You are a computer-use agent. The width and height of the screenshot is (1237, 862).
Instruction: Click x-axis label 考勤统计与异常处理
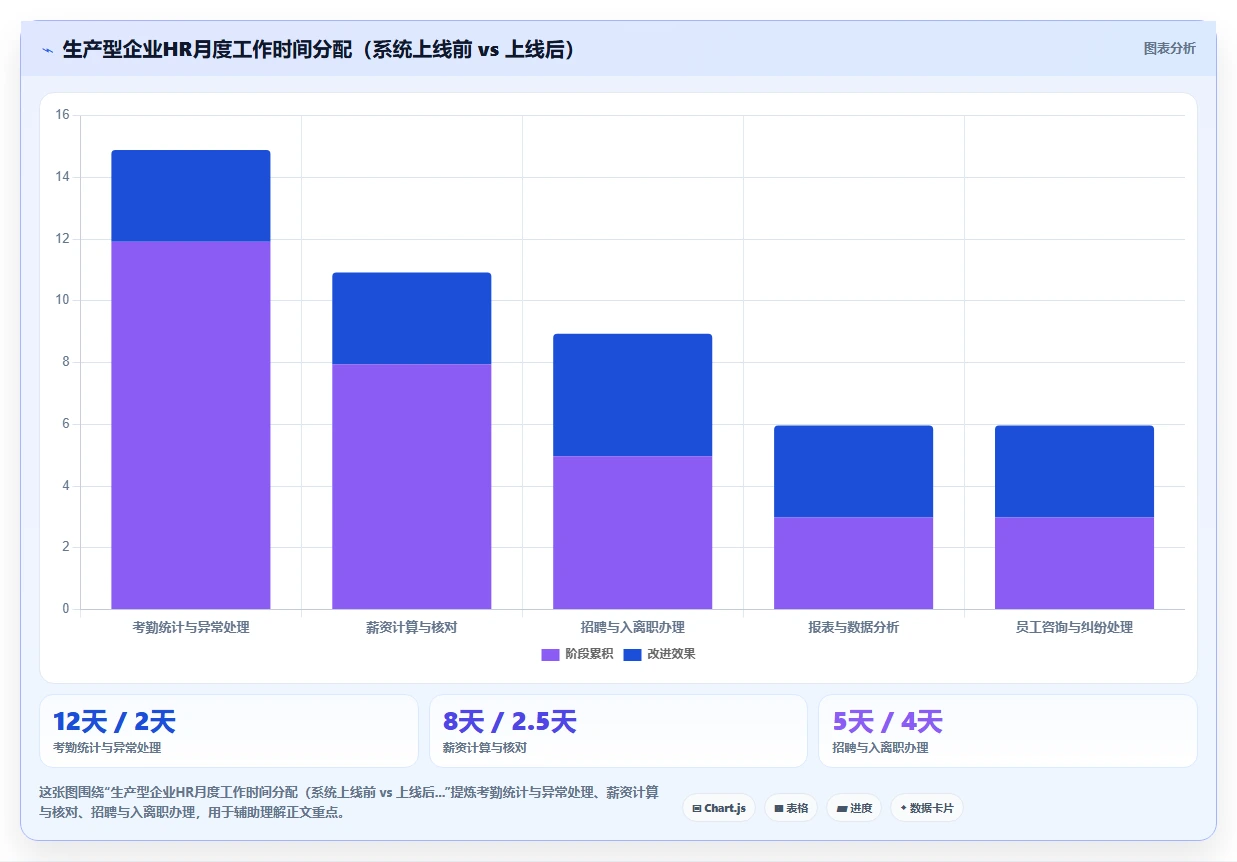(x=191, y=628)
